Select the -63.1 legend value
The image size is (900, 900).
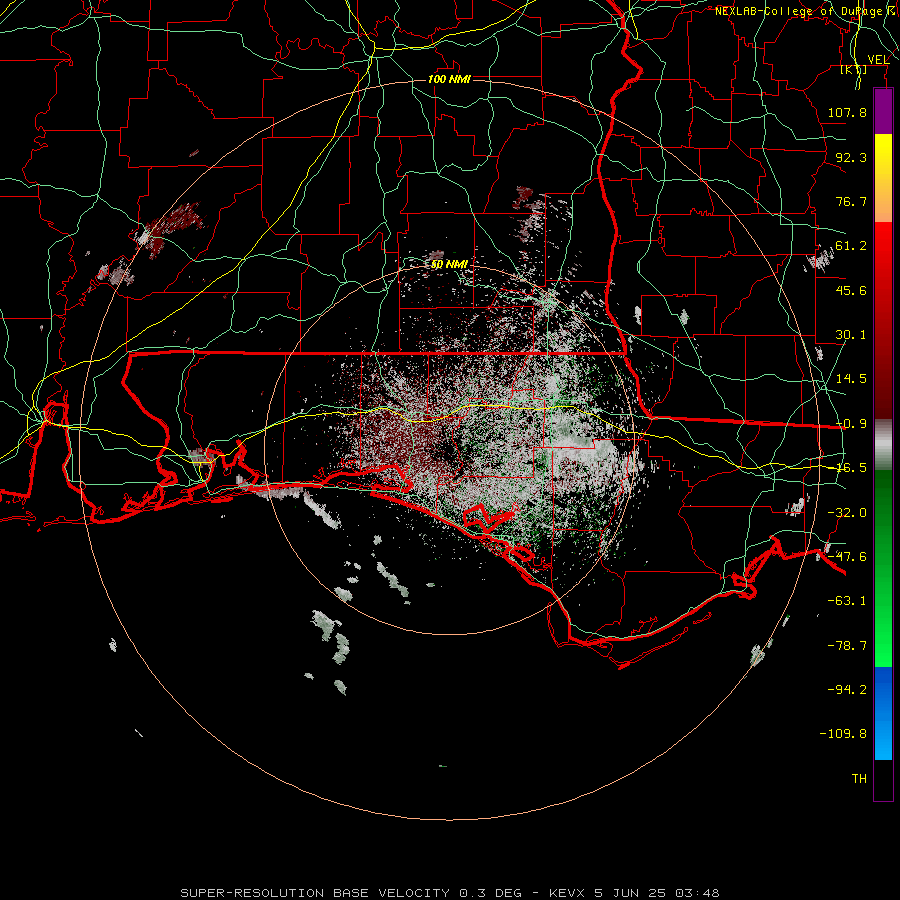(847, 601)
